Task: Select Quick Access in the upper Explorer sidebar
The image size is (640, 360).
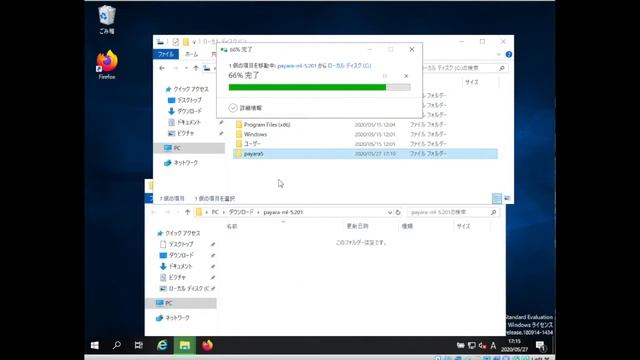Action: (x=187, y=89)
